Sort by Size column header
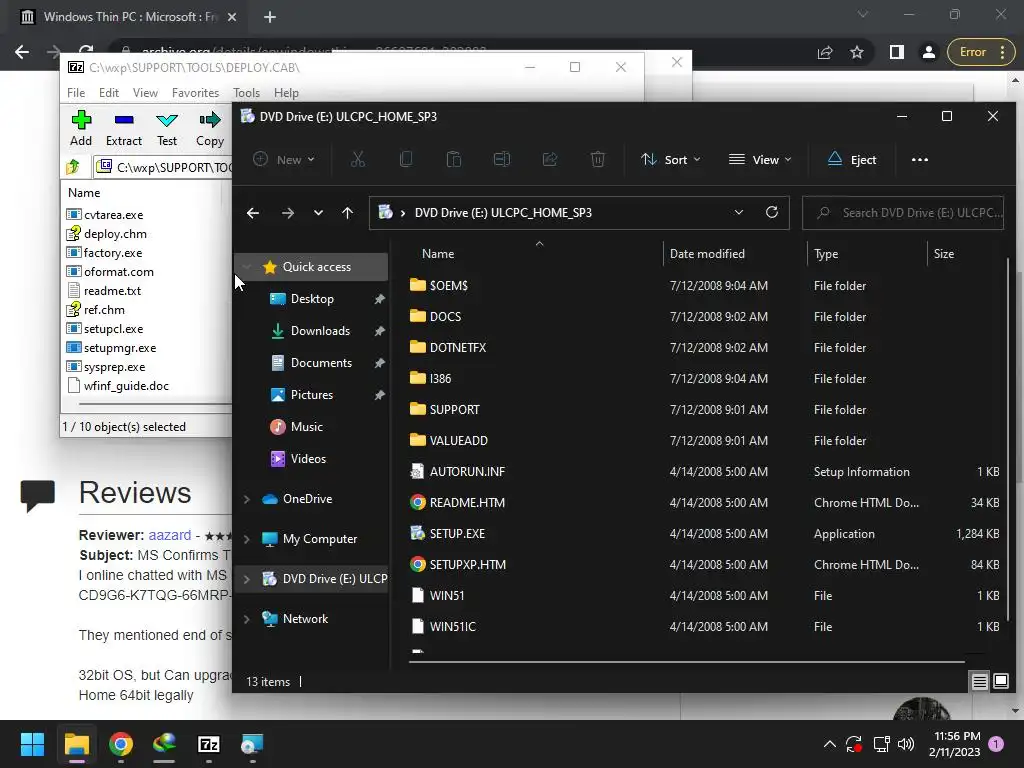This screenshot has width=1024, height=768. tap(943, 253)
